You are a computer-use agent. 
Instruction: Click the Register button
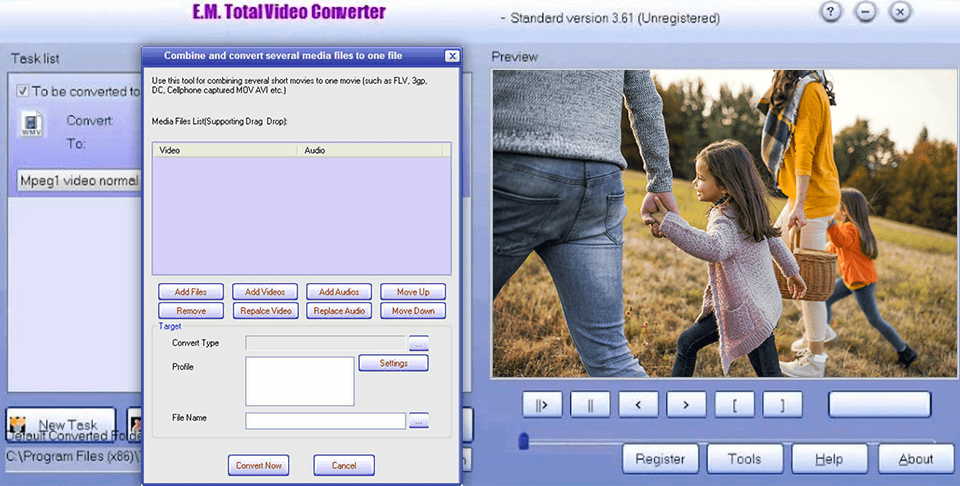click(660, 459)
